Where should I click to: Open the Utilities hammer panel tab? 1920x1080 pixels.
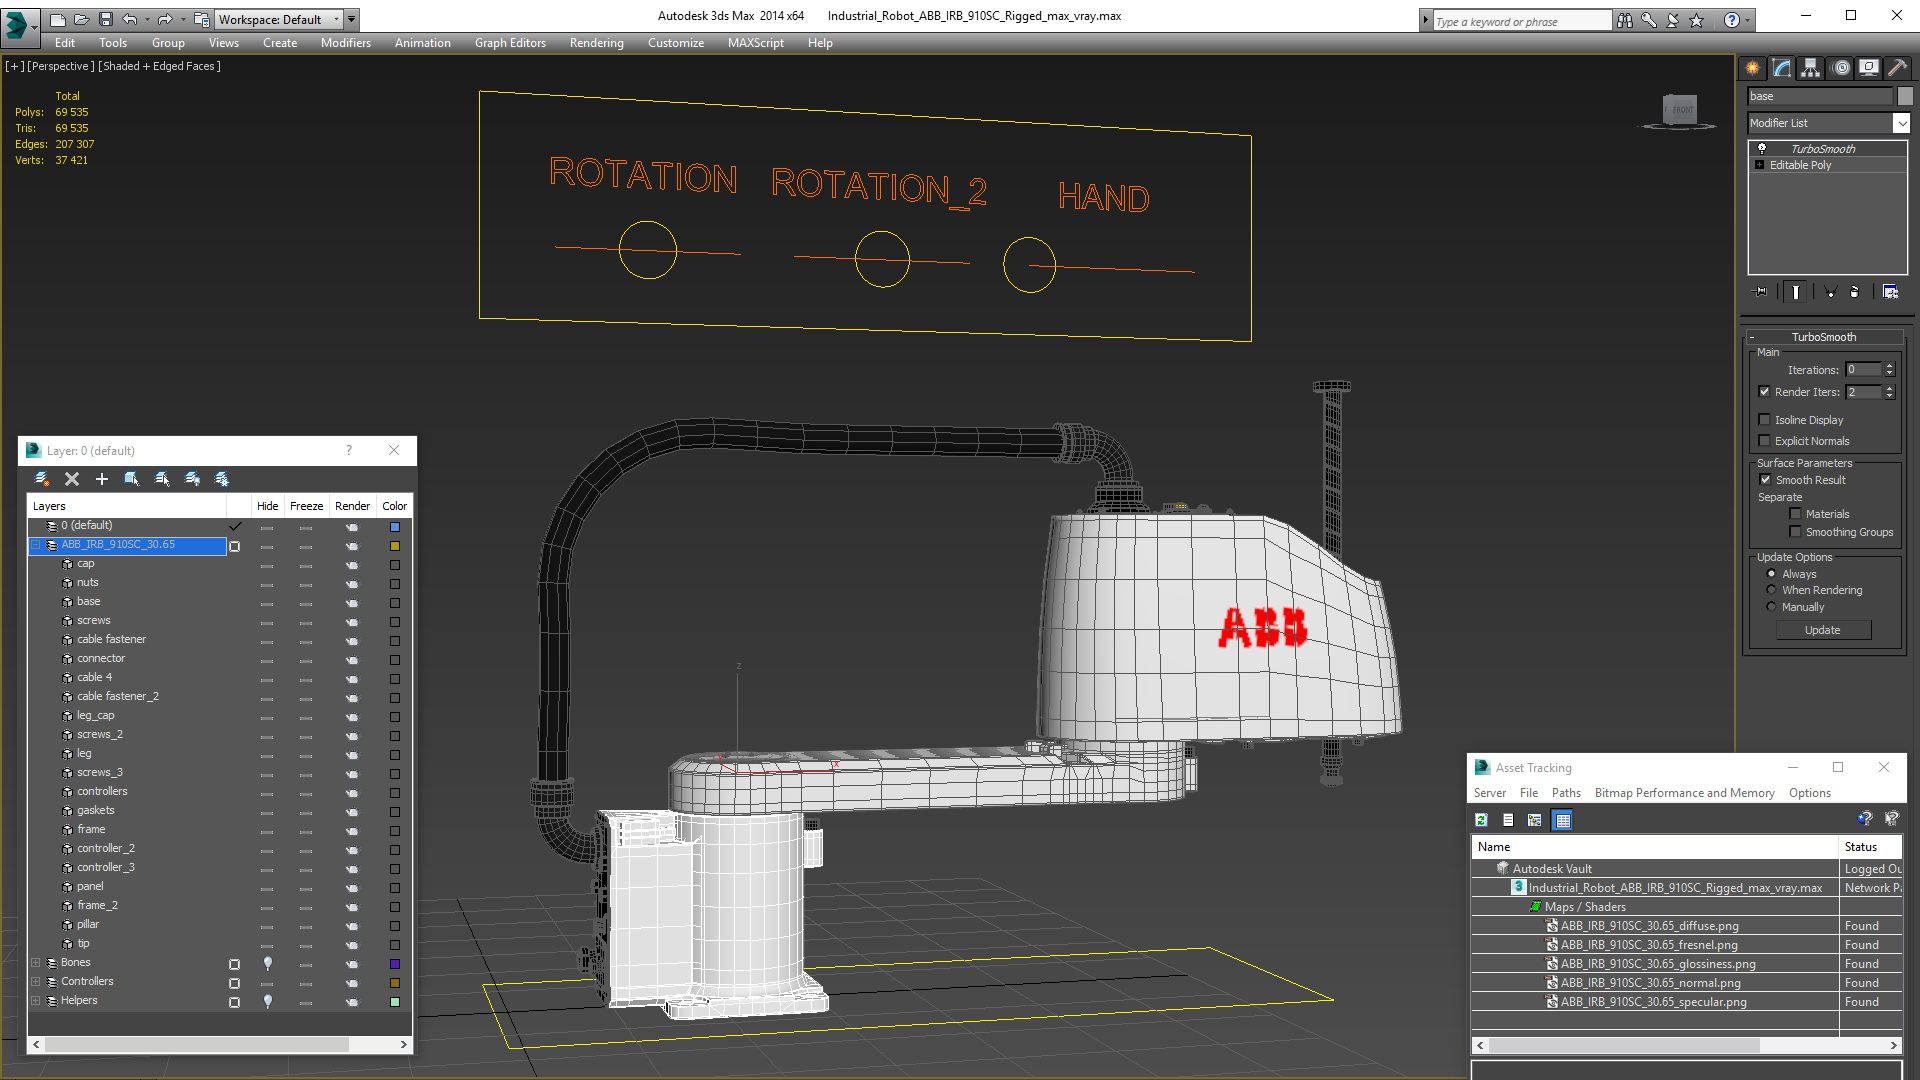pyautogui.click(x=1897, y=68)
